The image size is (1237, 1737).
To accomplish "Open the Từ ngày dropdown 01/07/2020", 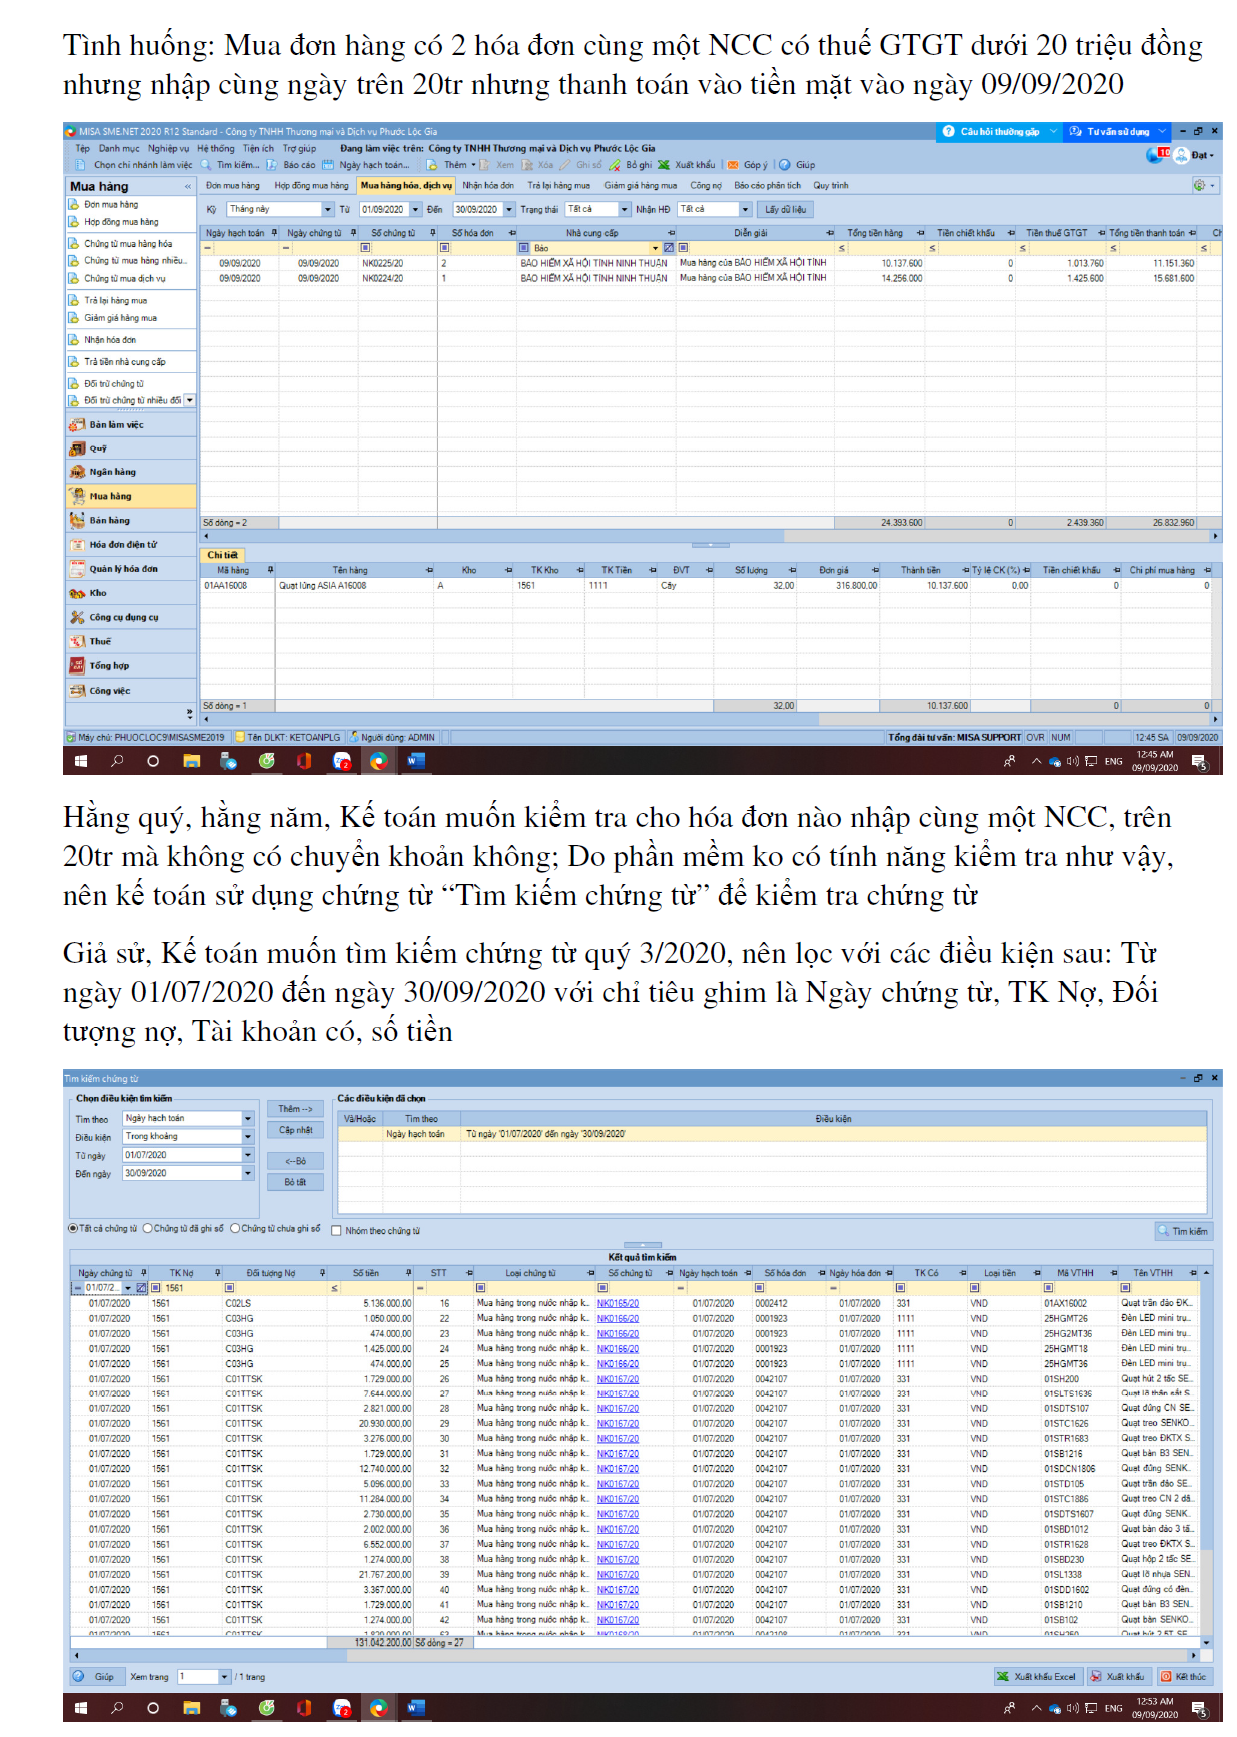I will (248, 1155).
